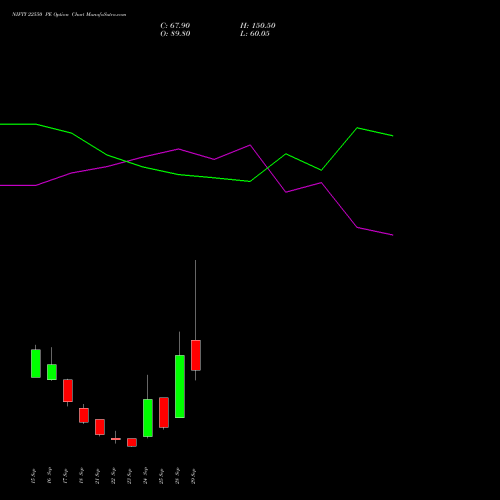Select the close value C: 67.90
Image resolution: width=500 pixels, height=500 pixels.
(175, 26)
